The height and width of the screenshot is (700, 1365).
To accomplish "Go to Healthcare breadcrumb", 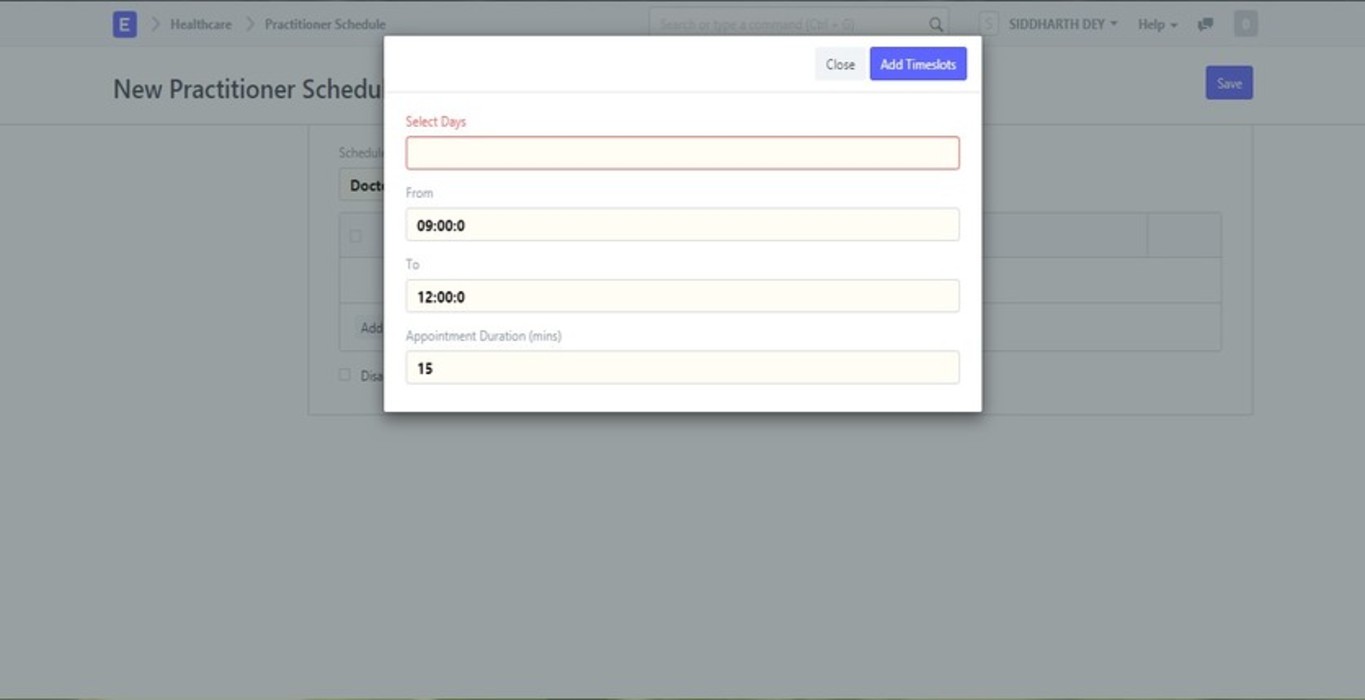I will click(x=200, y=24).
